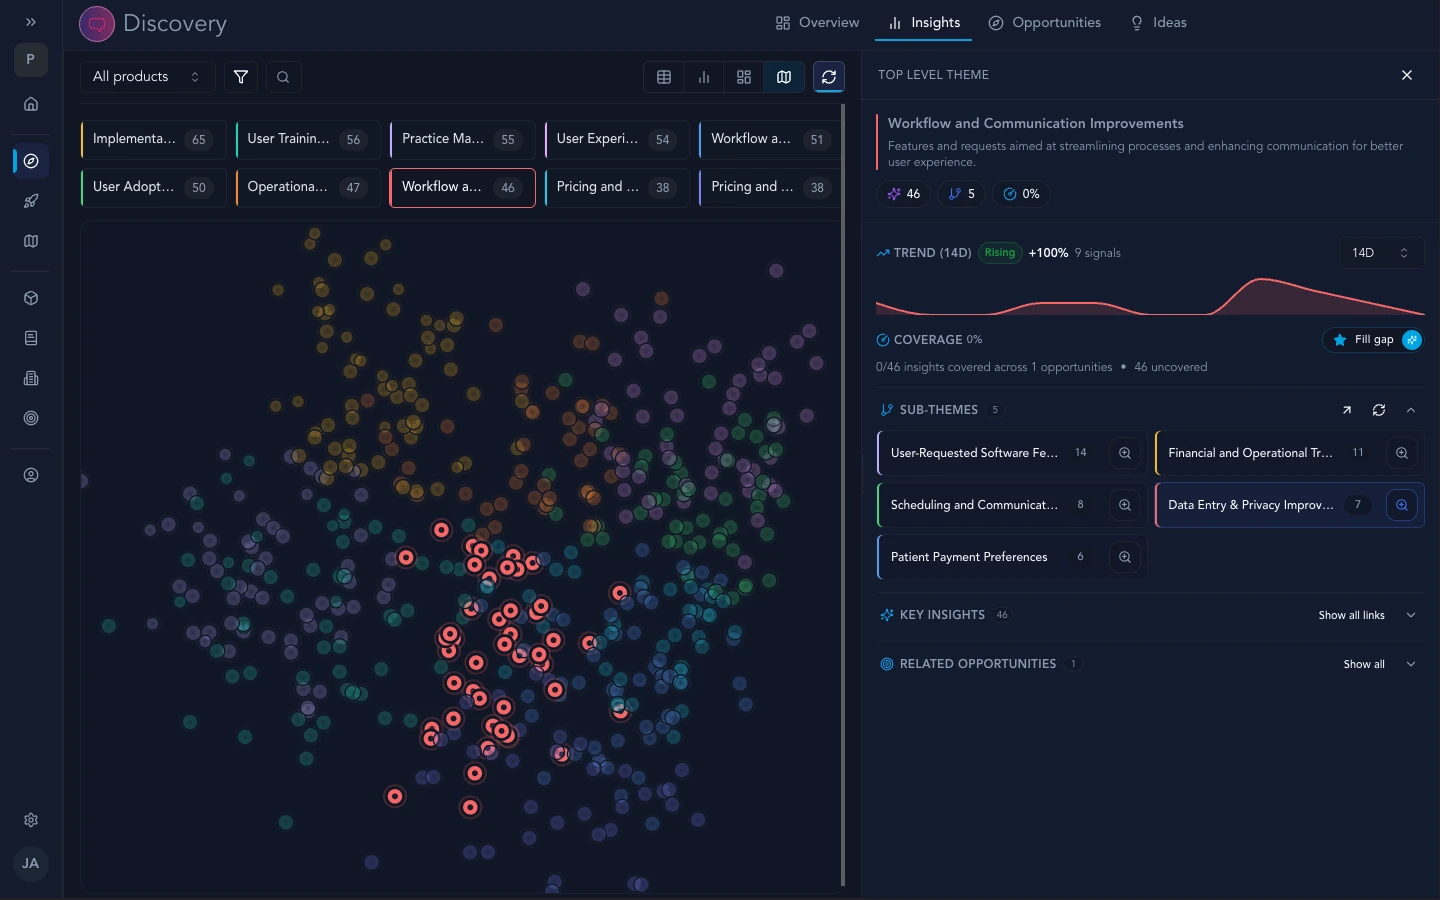1440x900 pixels.
Task: Go to the Overview tab
Action: click(x=817, y=23)
